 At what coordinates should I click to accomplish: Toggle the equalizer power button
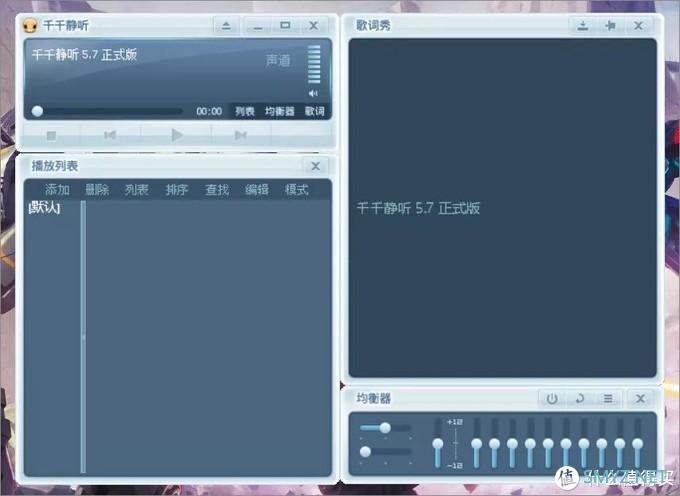(552, 398)
